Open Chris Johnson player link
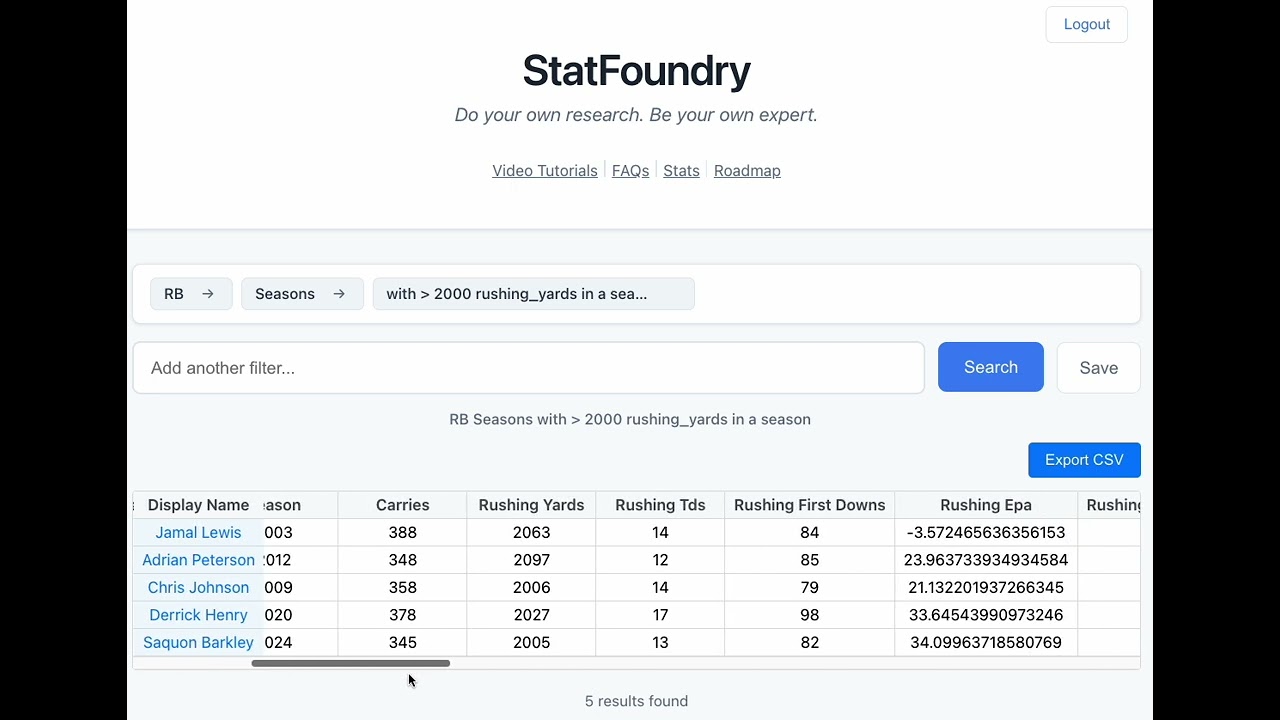Viewport: 1280px width, 720px height. coord(198,588)
